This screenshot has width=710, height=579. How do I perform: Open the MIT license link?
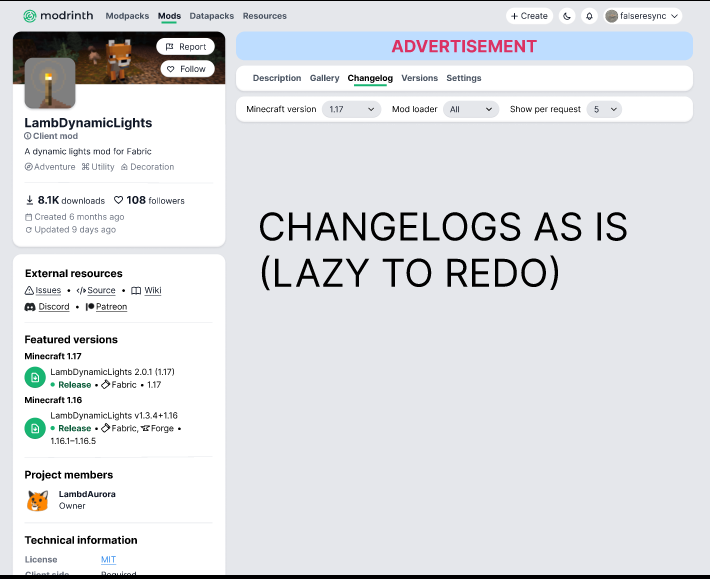click(x=108, y=560)
